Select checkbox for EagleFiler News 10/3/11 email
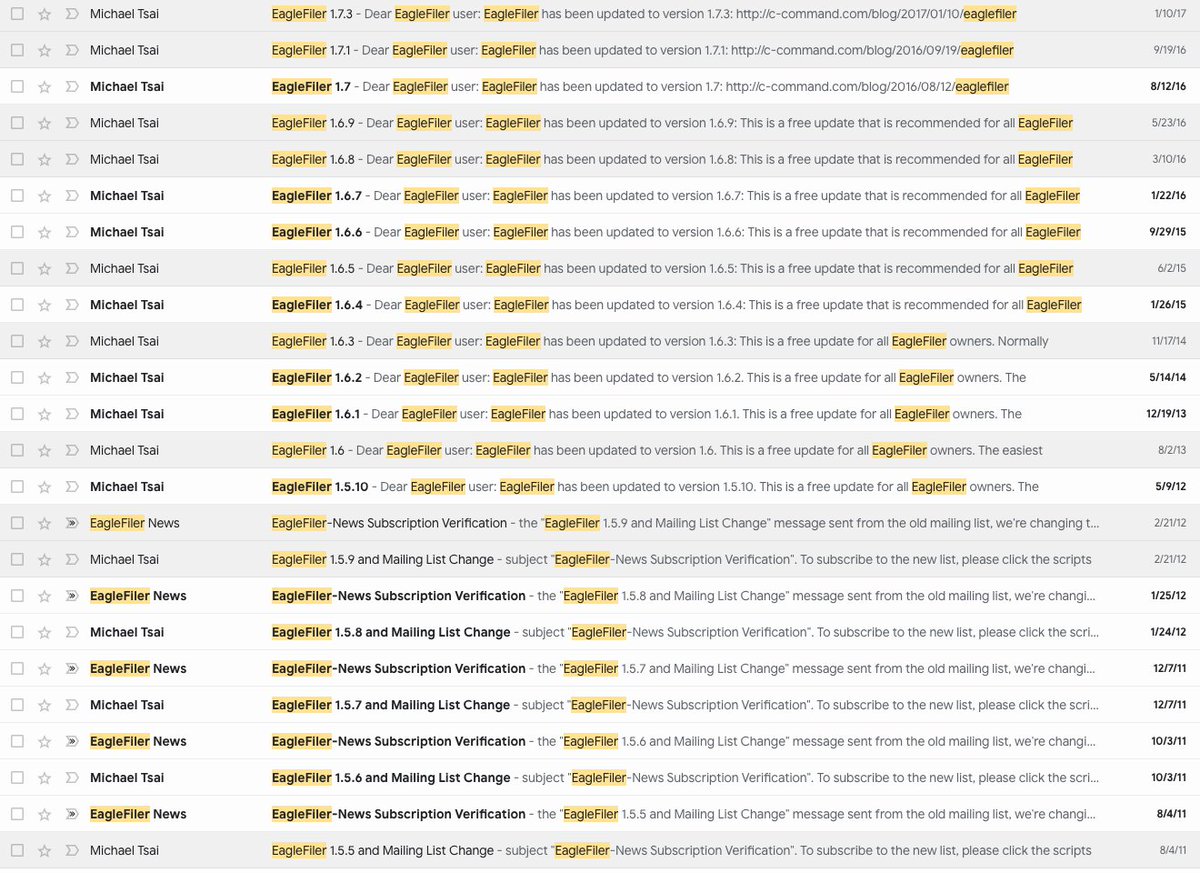This screenshot has height=873, width=1200. 17,741
